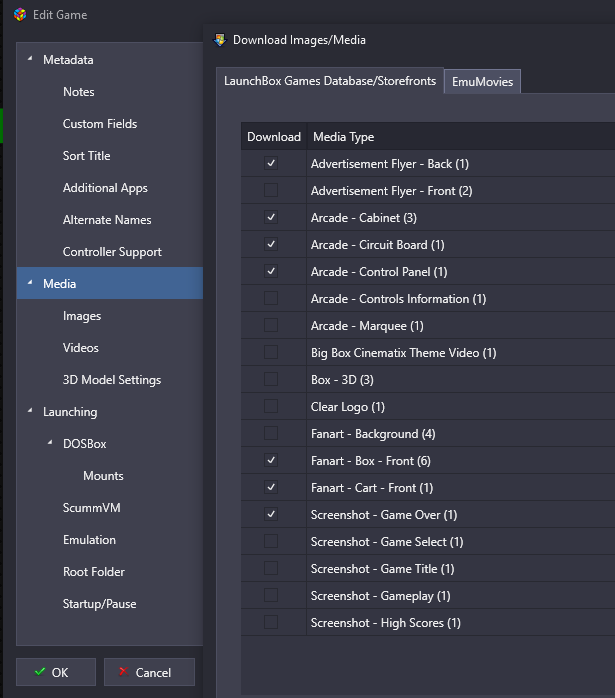This screenshot has height=698, width=615.
Task: Cancel the Edit Game dialog
Action: coord(150,672)
